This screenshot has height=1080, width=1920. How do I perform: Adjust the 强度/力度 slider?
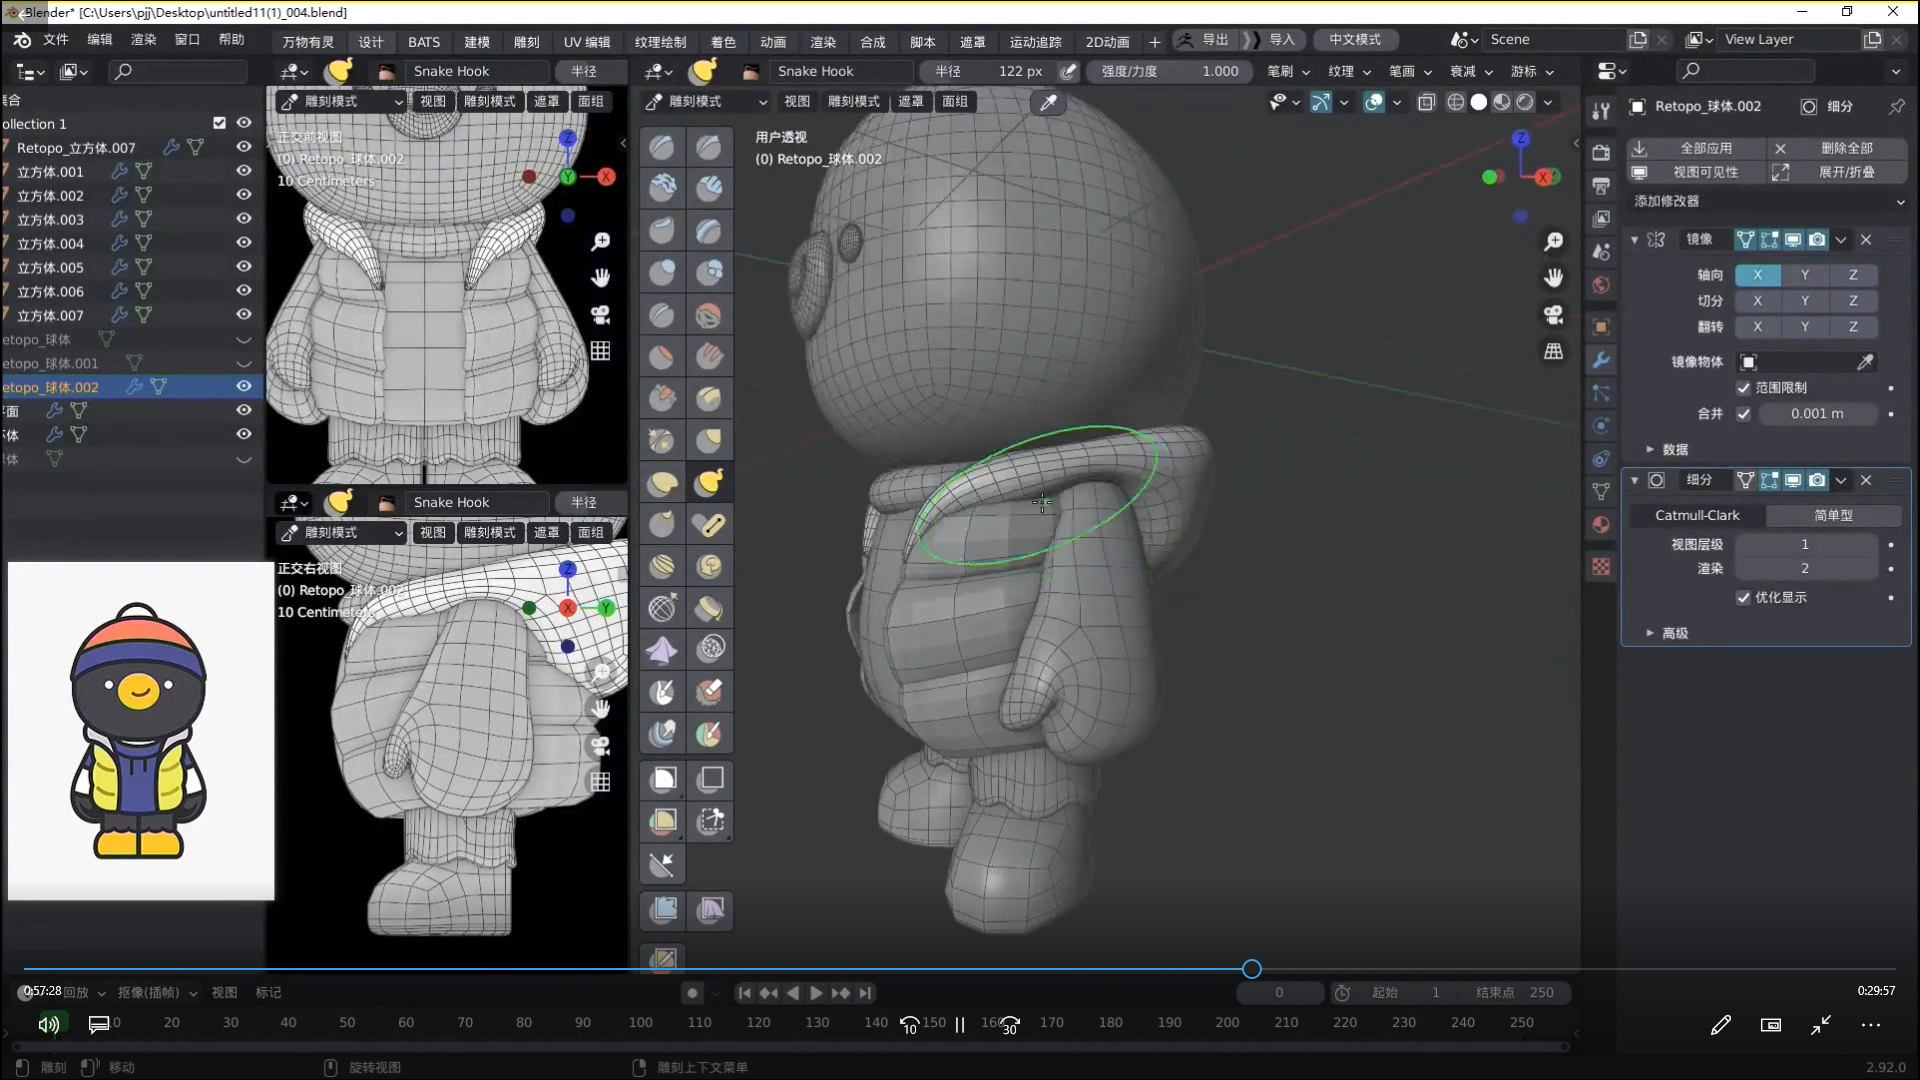tap(1169, 72)
